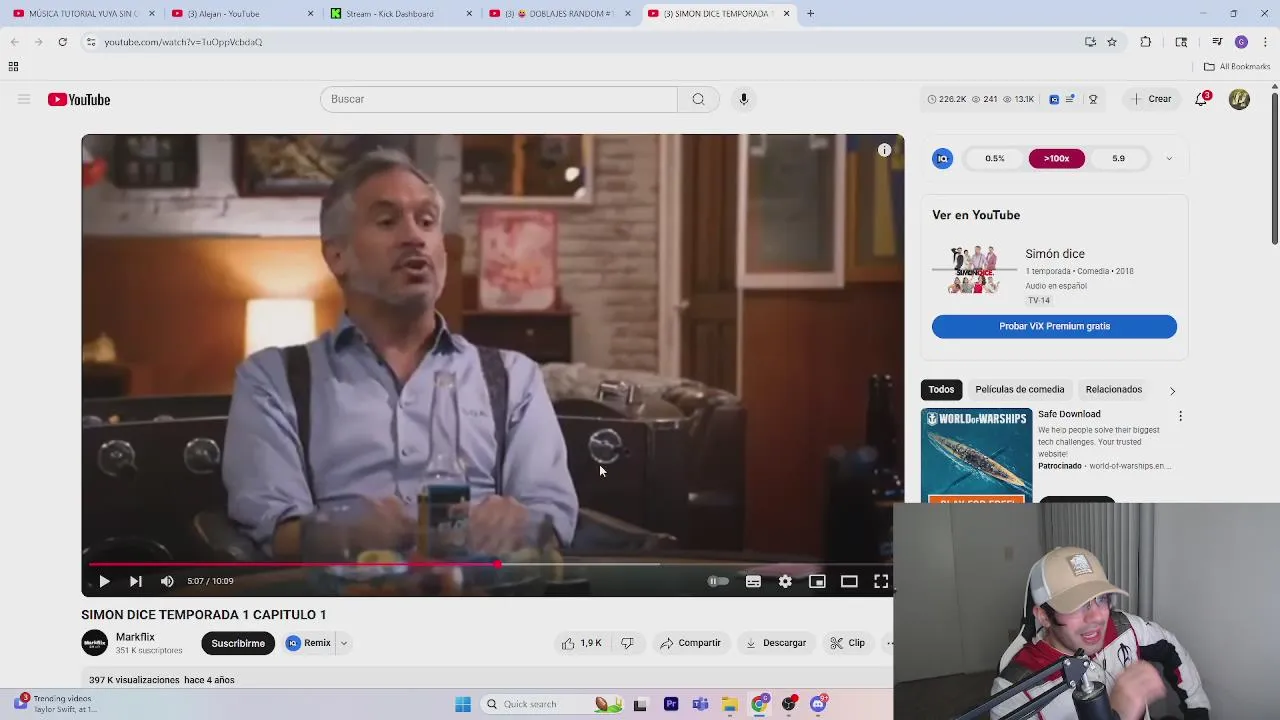Click the 0.5% score pill
1280x720 pixels.
(994, 158)
